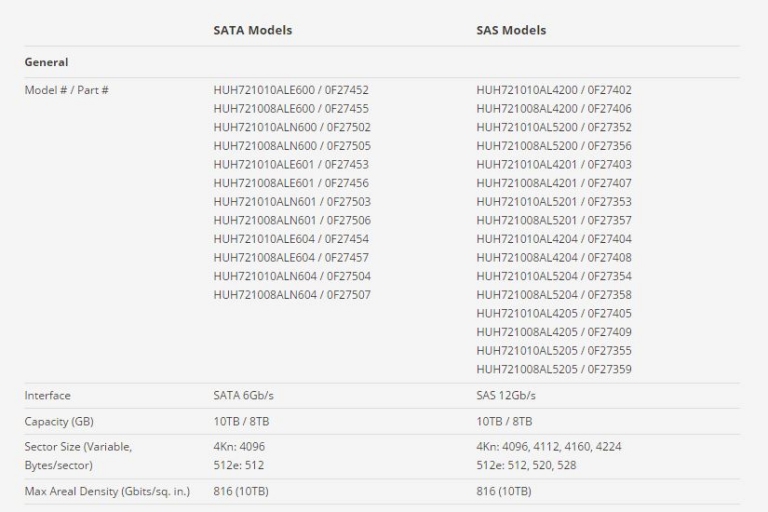Select SAS model HUH721008AL5200 / 0F27356
Image resolution: width=768 pixels, height=512 pixels.
554,146
